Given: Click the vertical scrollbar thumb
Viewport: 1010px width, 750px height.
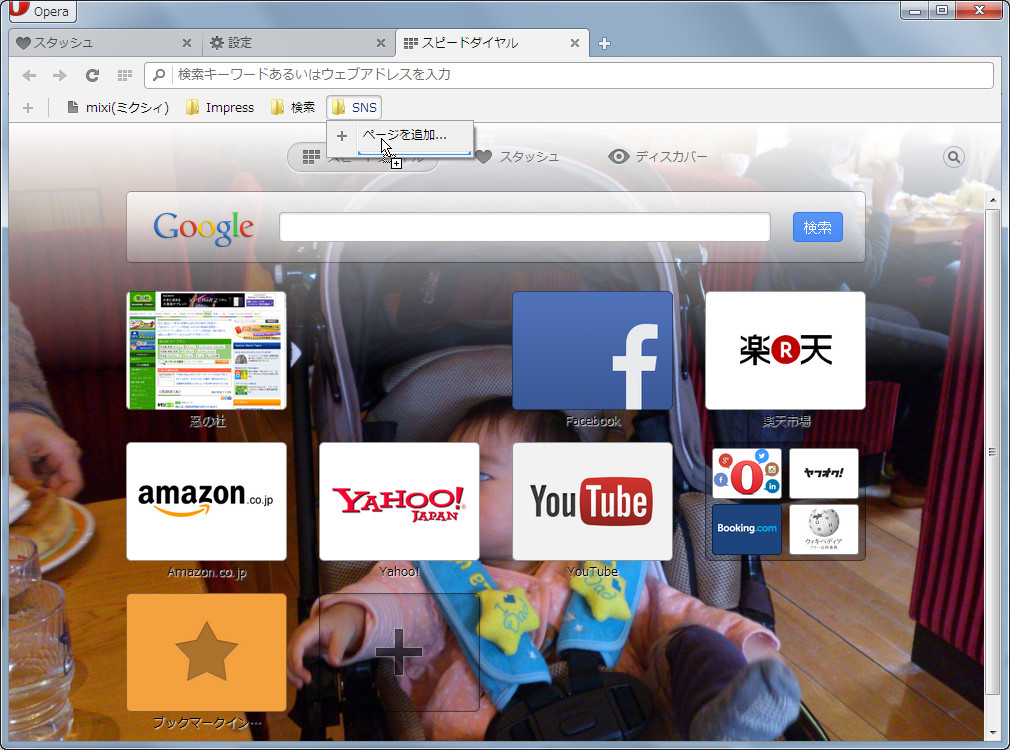Looking at the screenshot, I should coord(993,451).
